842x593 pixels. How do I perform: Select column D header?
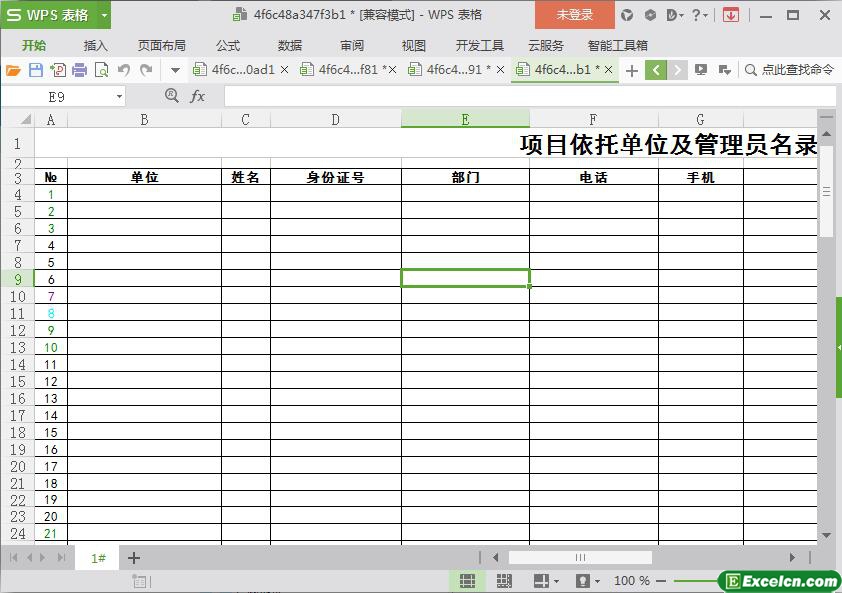tap(336, 119)
